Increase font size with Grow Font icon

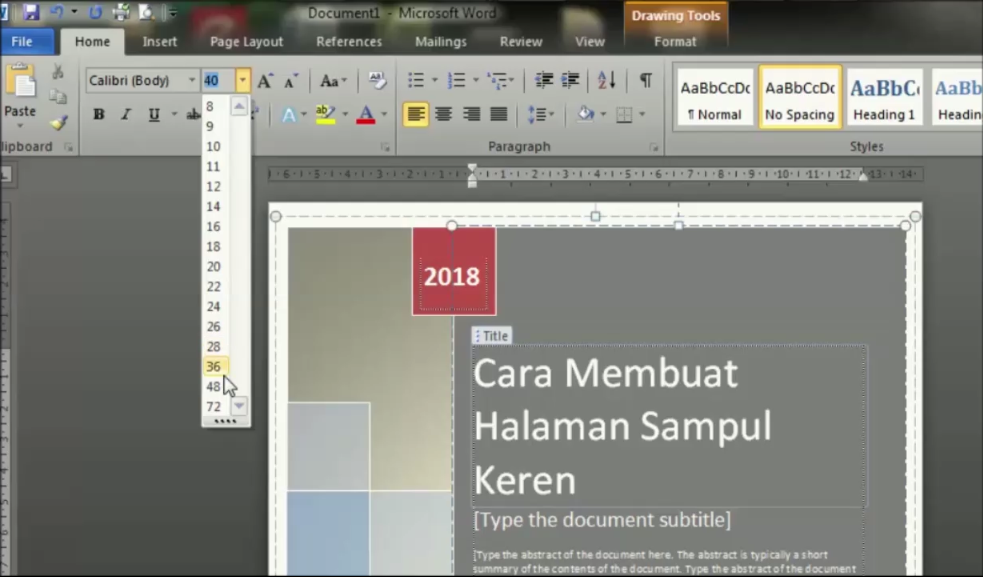(265, 80)
